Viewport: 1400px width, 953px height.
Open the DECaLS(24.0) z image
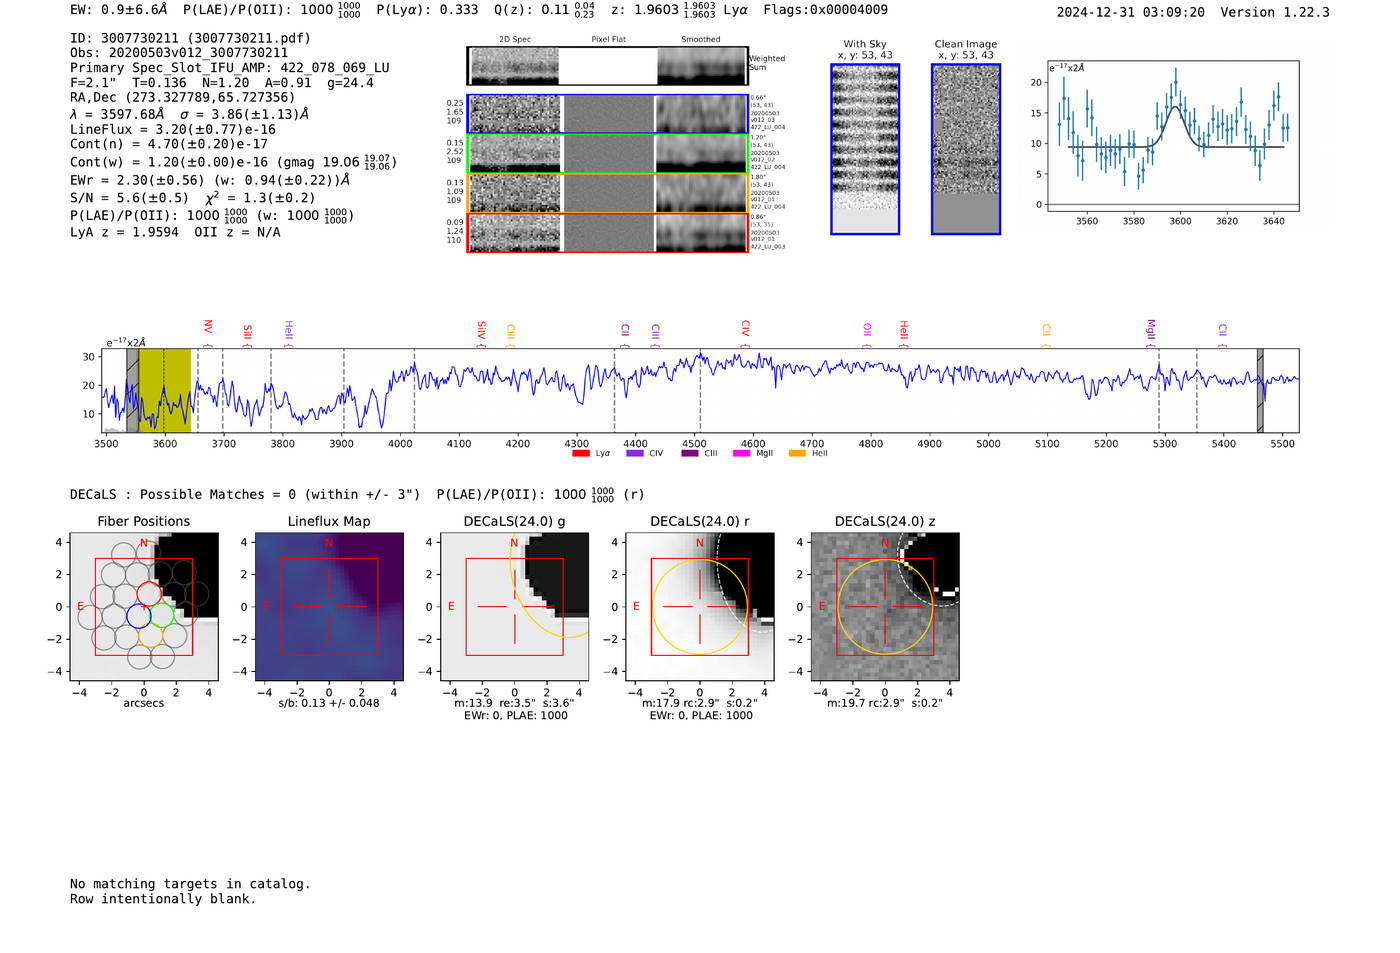pos(885,606)
